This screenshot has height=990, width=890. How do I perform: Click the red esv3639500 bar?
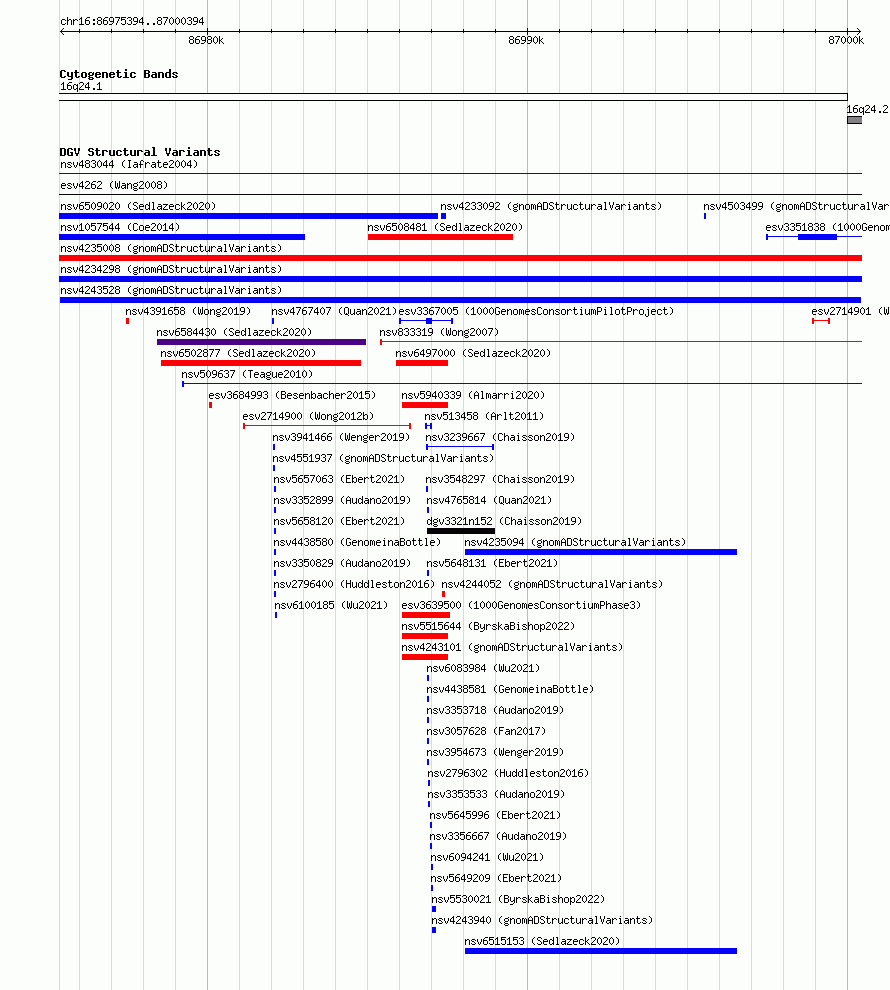pos(426,615)
